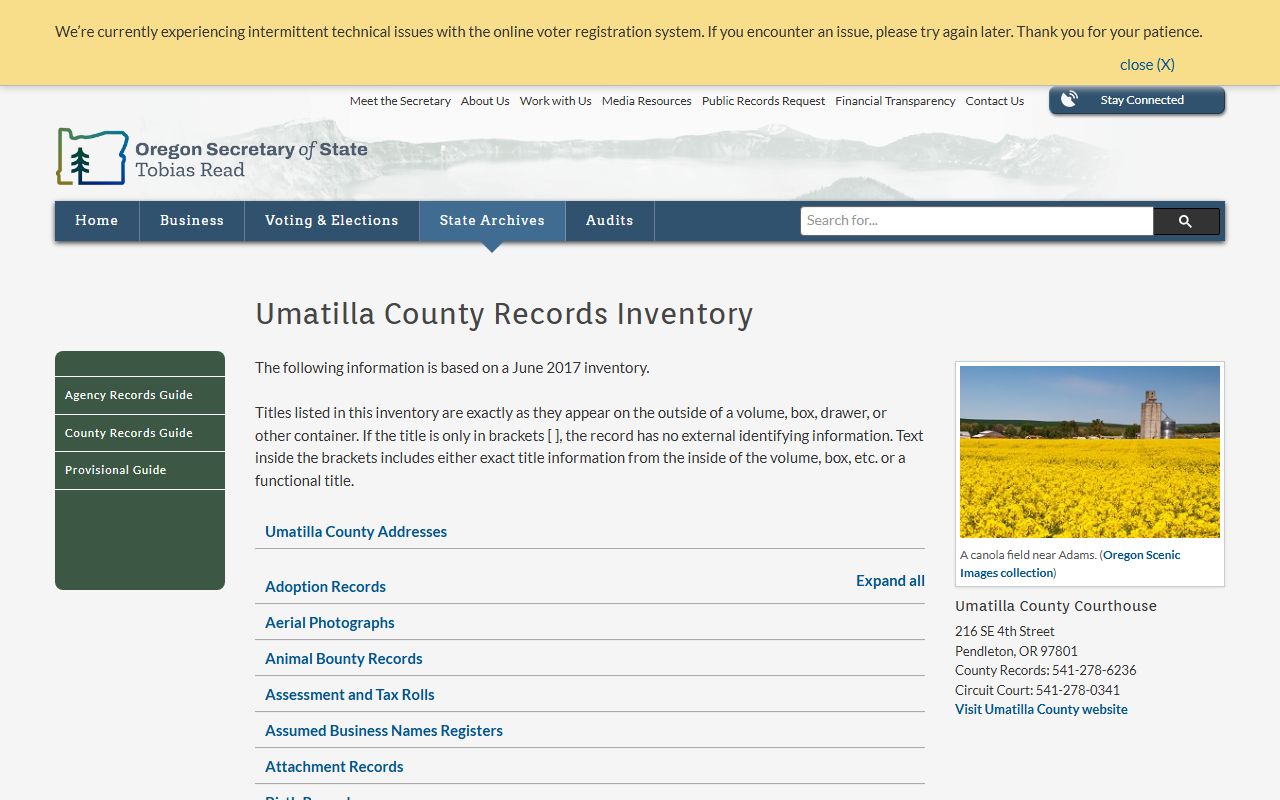Open the Stay Connected button
Screen dimensions: 1280x800
pos(1137,100)
